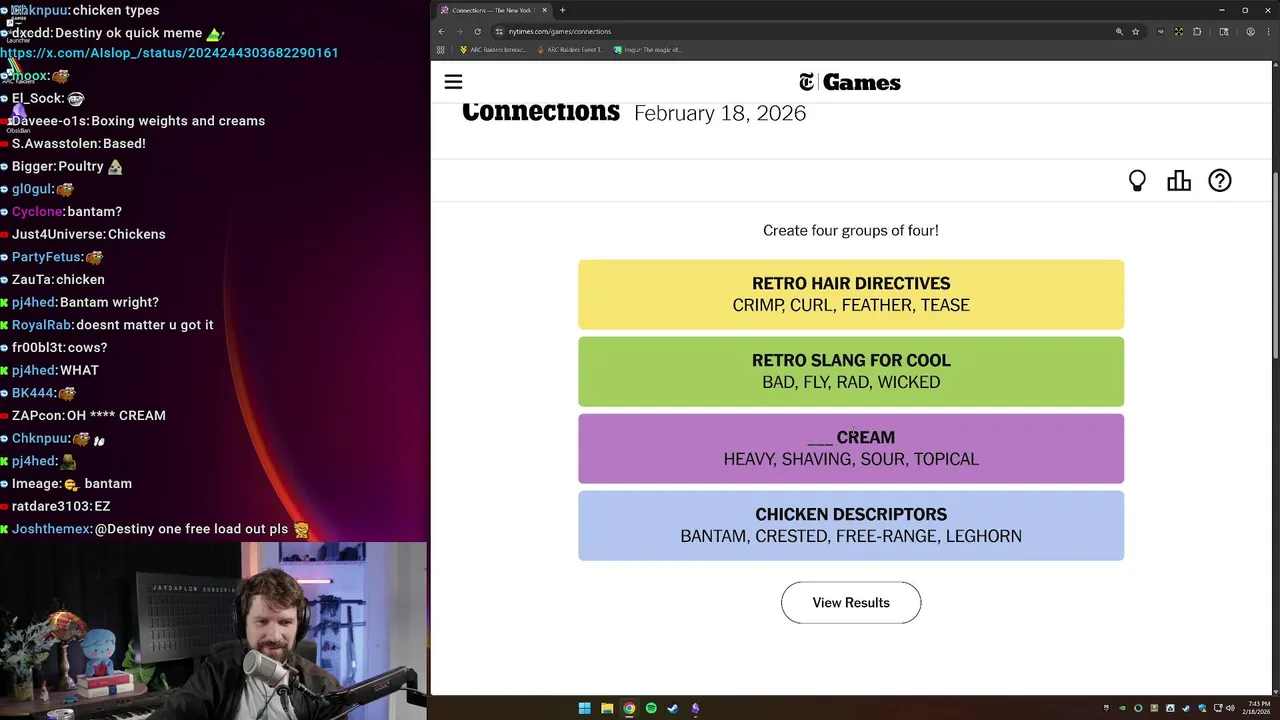This screenshot has height=720, width=1280.
Task: Open the stats bar chart icon
Action: click(1179, 181)
